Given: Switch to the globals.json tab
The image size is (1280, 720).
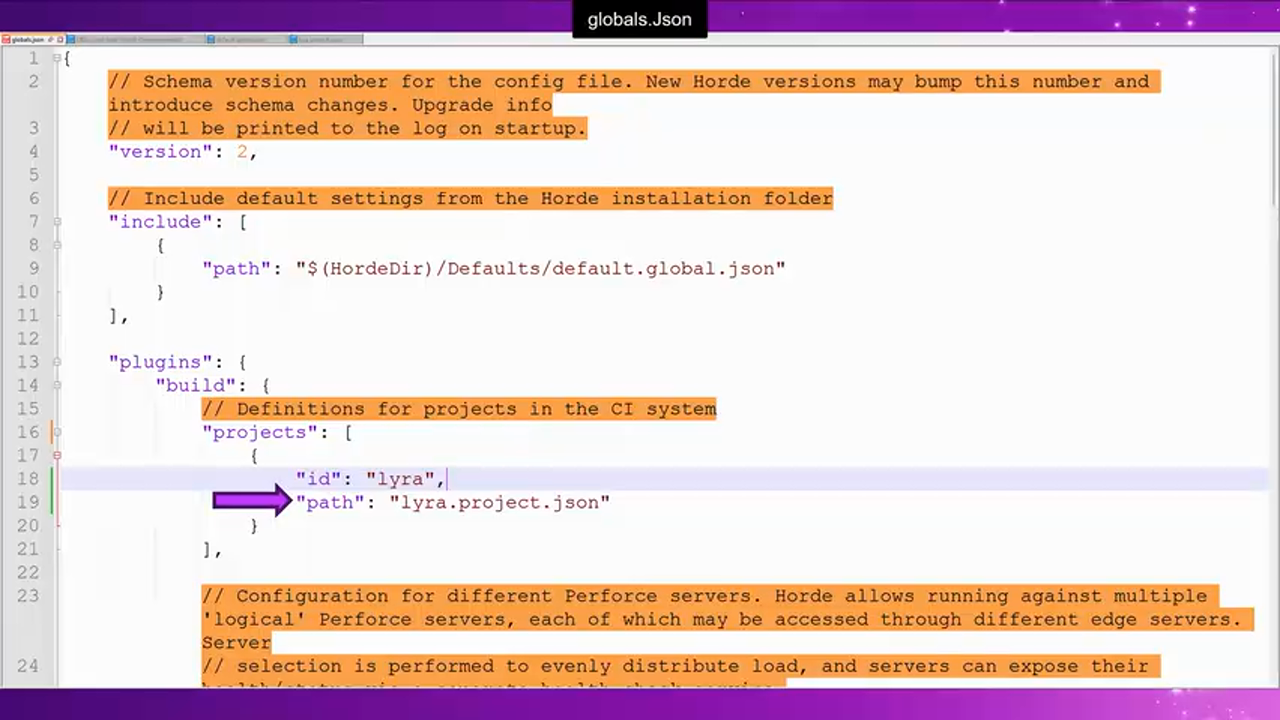Looking at the screenshot, I should (30, 40).
